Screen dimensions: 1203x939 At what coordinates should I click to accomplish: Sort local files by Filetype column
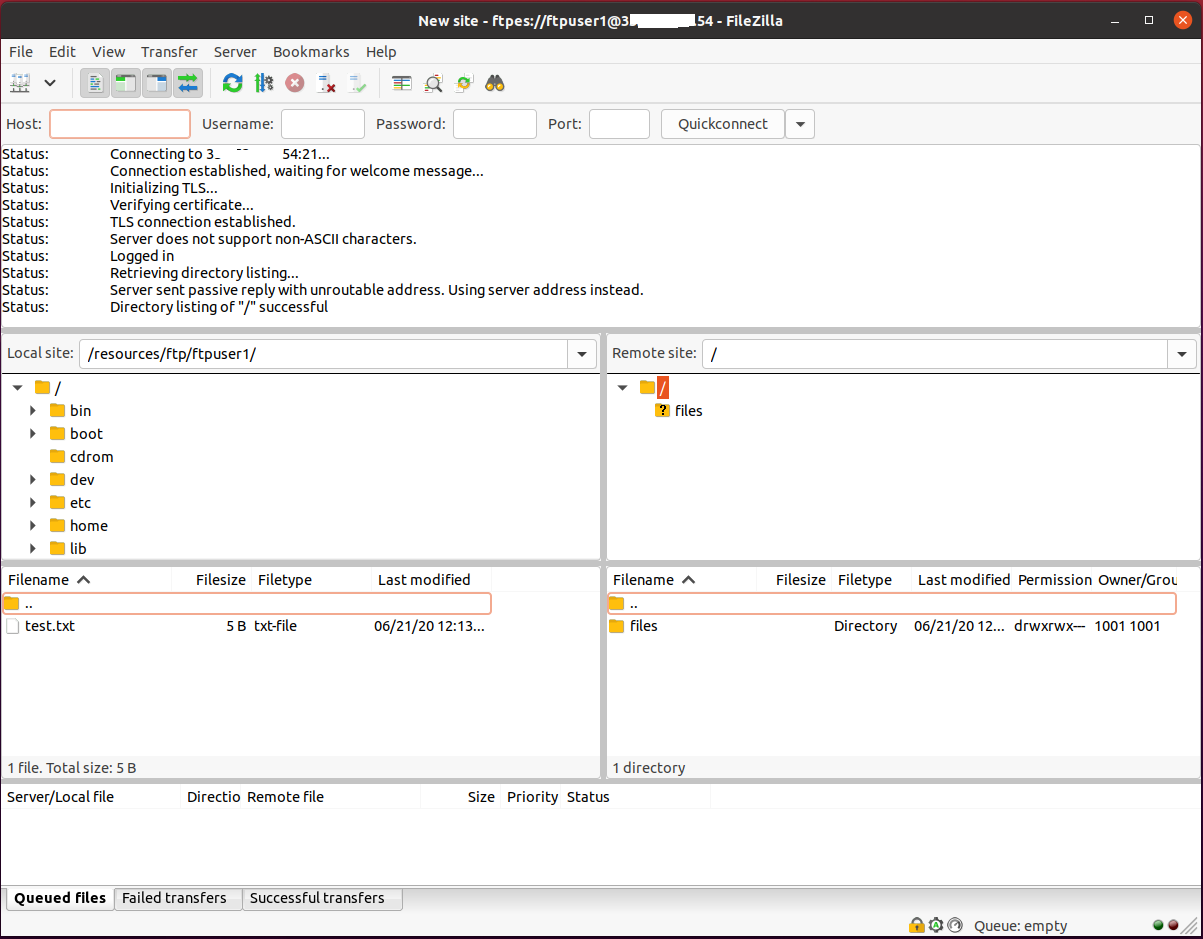click(x=312, y=580)
